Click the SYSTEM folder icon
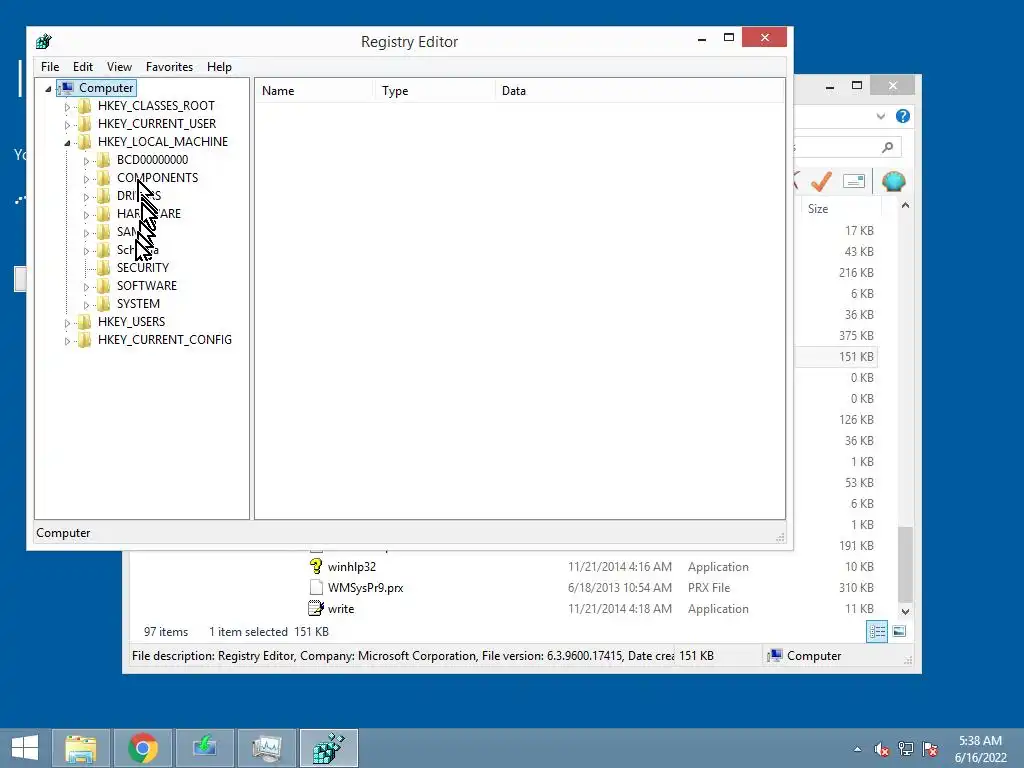Screen dimensions: 1024x768 tap(103, 304)
